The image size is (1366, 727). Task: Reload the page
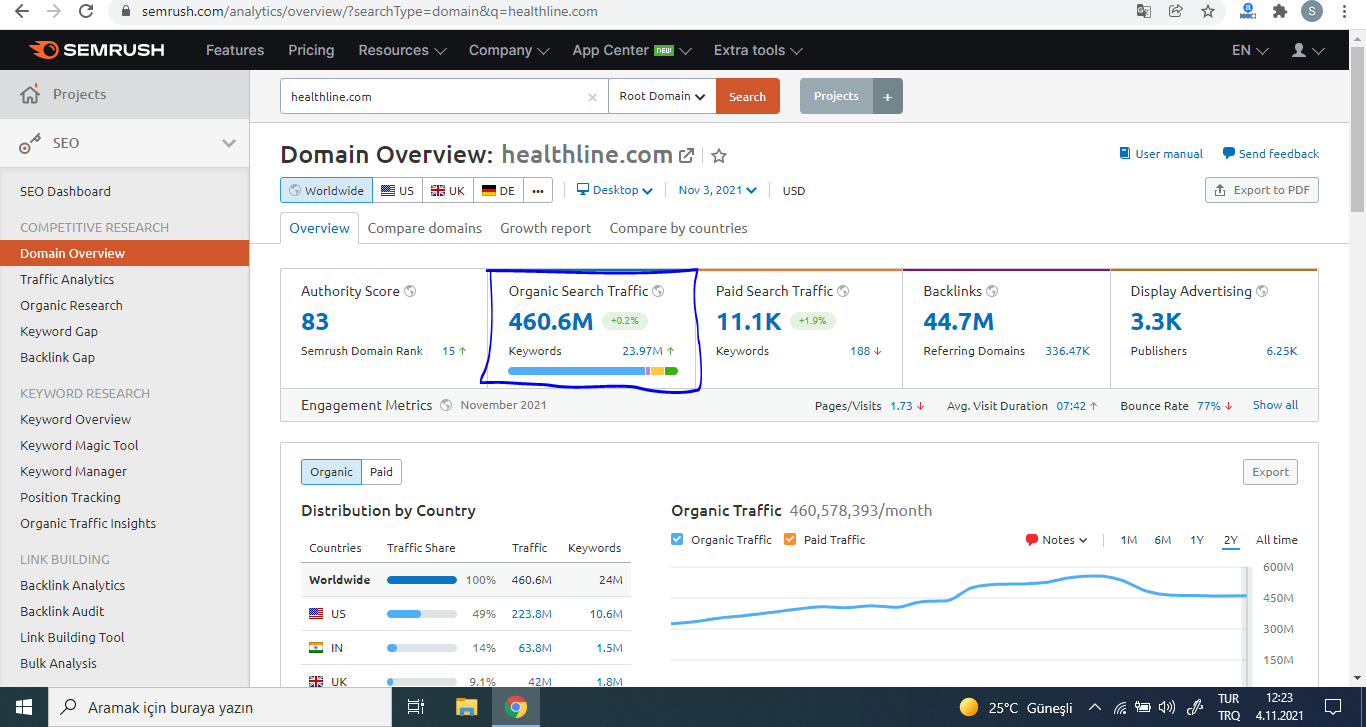click(86, 11)
